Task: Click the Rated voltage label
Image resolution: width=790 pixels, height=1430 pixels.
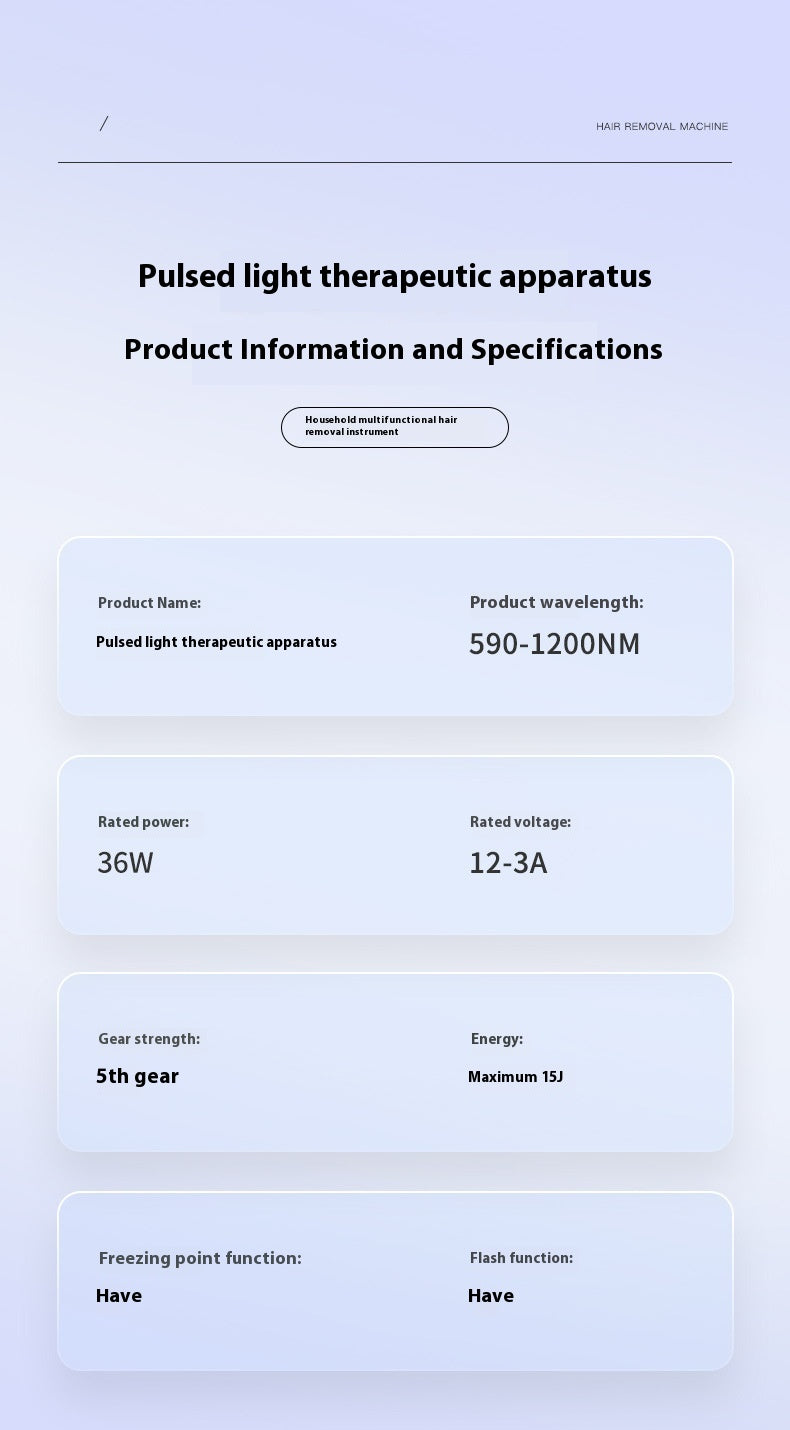Action: point(520,822)
